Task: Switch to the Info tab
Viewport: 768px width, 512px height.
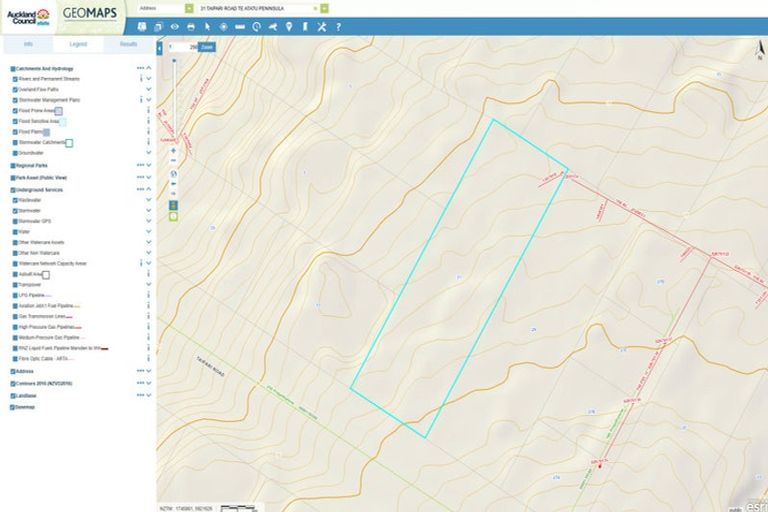Action: (x=28, y=45)
